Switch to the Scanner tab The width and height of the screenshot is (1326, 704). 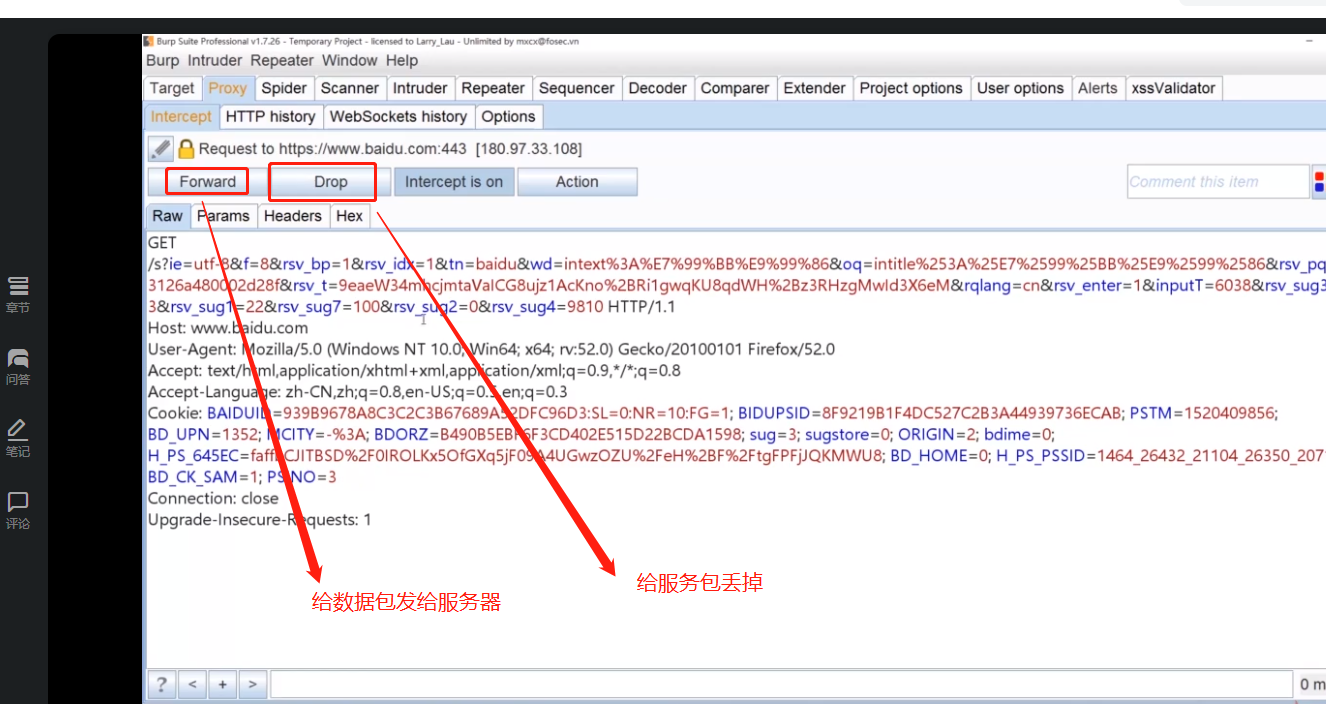click(350, 88)
